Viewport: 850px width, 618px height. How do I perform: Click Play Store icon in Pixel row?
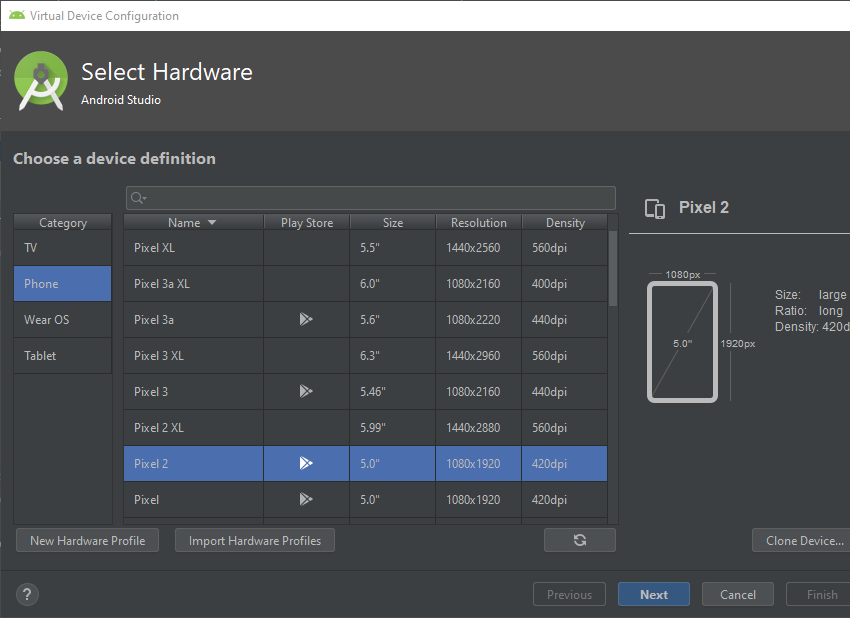pyautogui.click(x=306, y=499)
